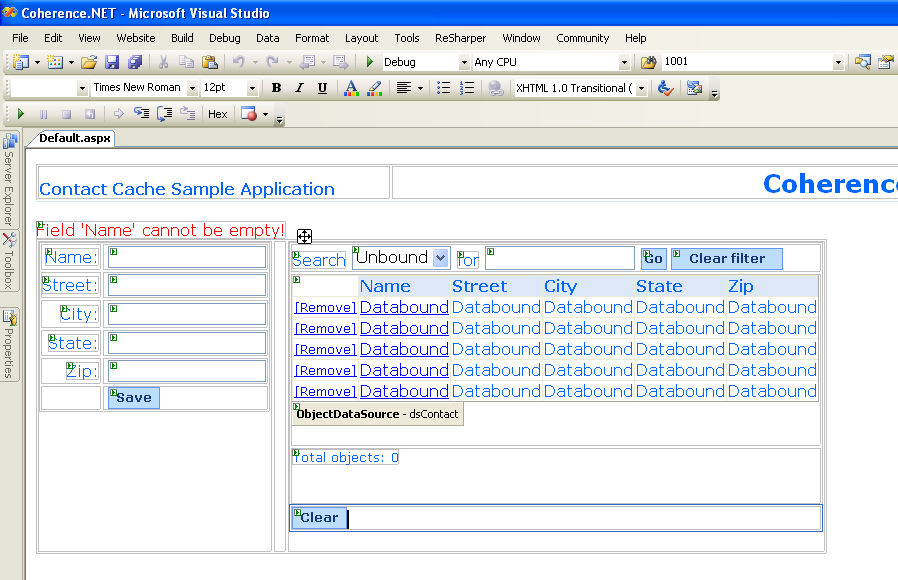This screenshot has width=898, height=580.
Task: Click the Clear filter button
Action: click(x=727, y=258)
